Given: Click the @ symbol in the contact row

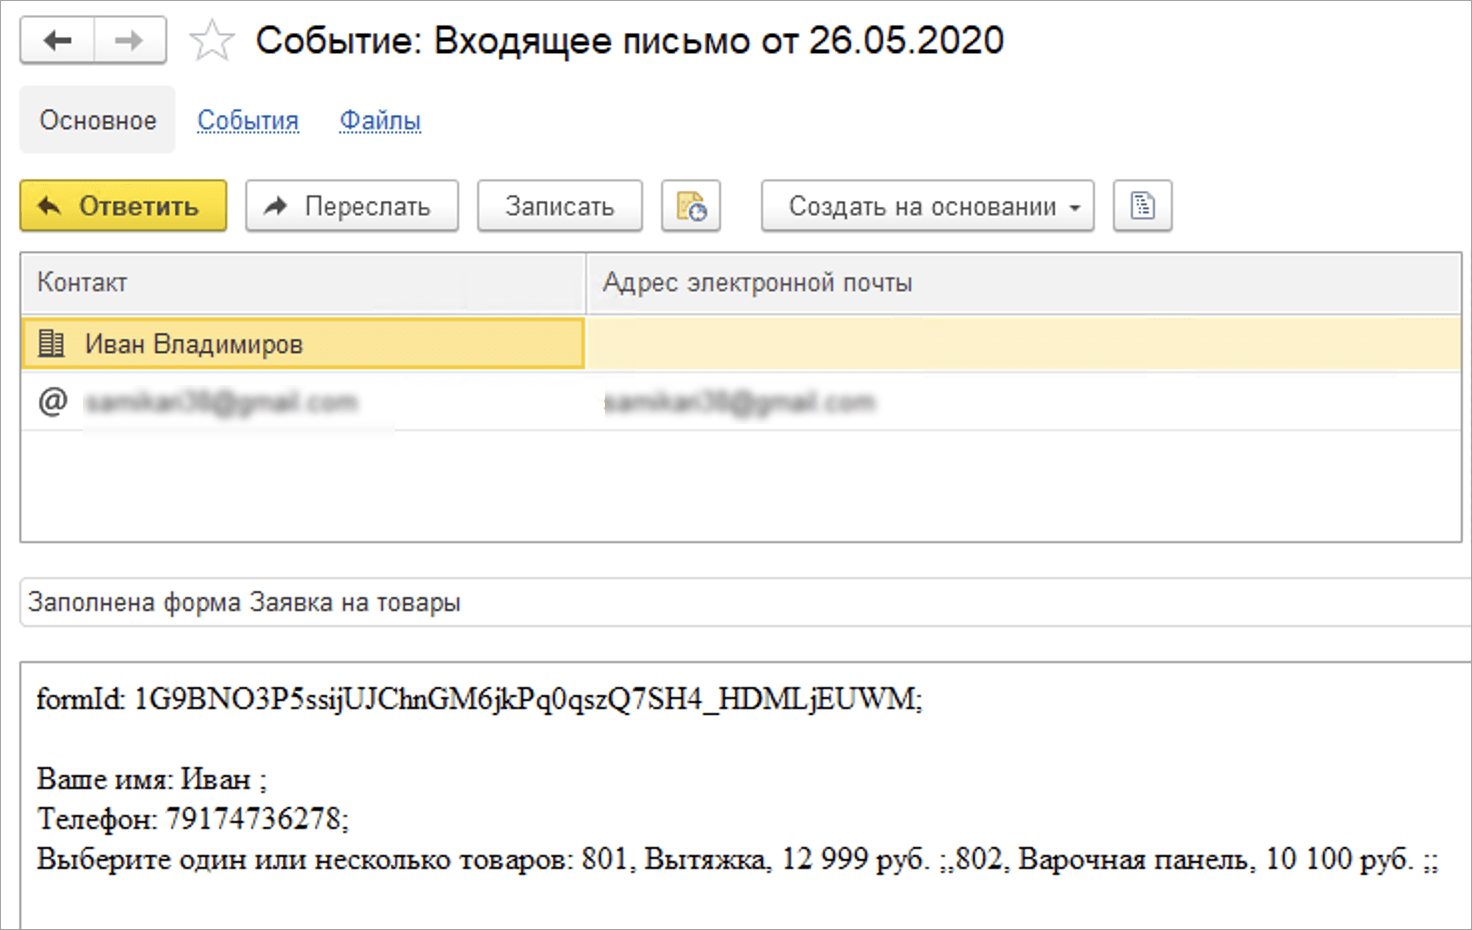Looking at the screenshot, I should click(52, 402).
